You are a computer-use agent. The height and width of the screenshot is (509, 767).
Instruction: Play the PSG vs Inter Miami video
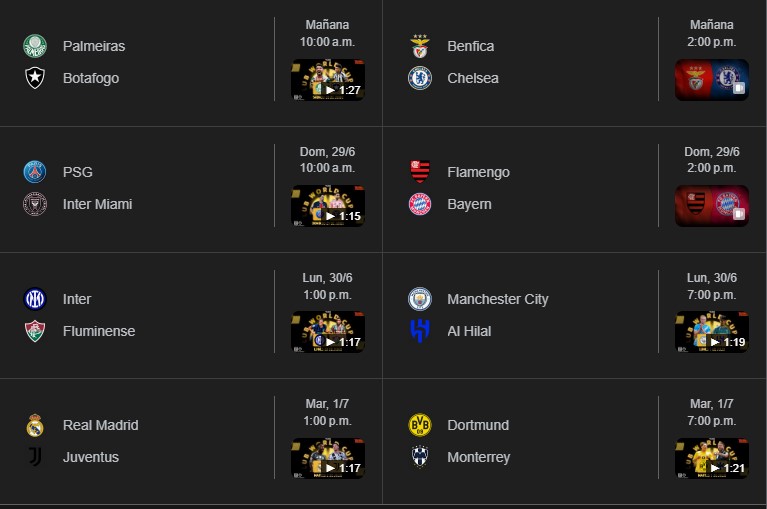(328, 207)
